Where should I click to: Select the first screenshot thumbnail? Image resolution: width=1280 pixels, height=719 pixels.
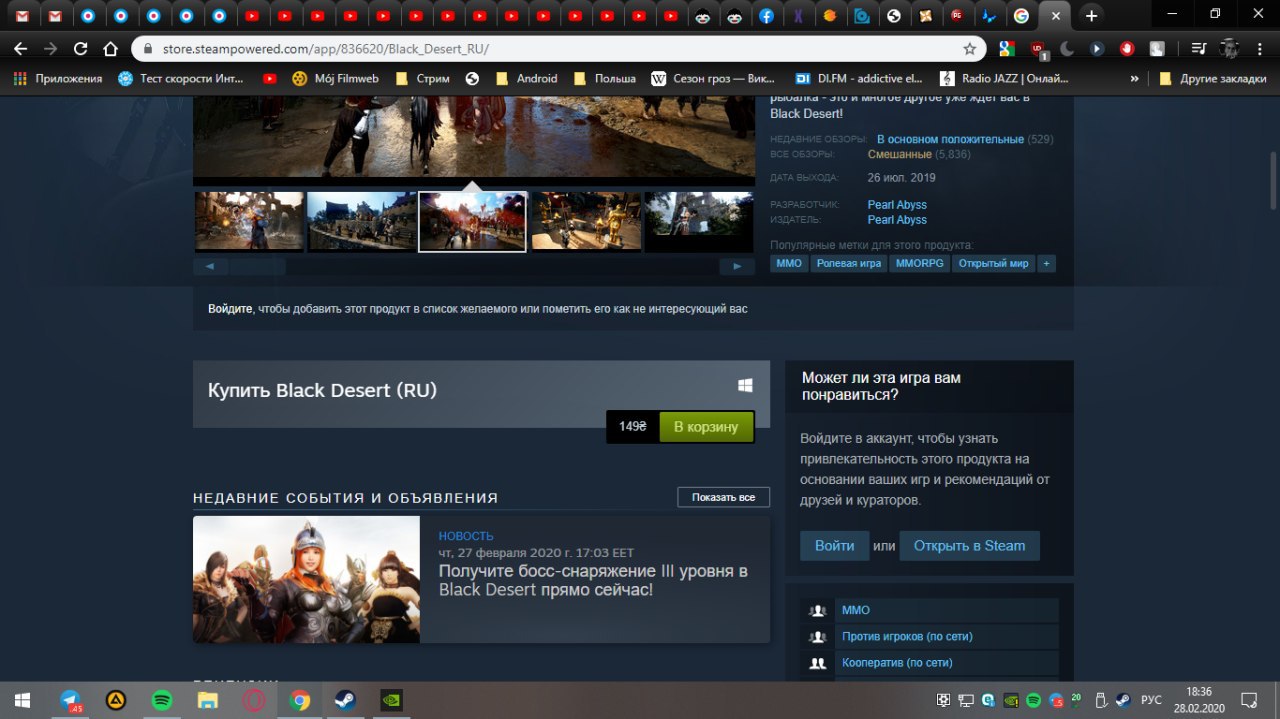pos(249,221)
